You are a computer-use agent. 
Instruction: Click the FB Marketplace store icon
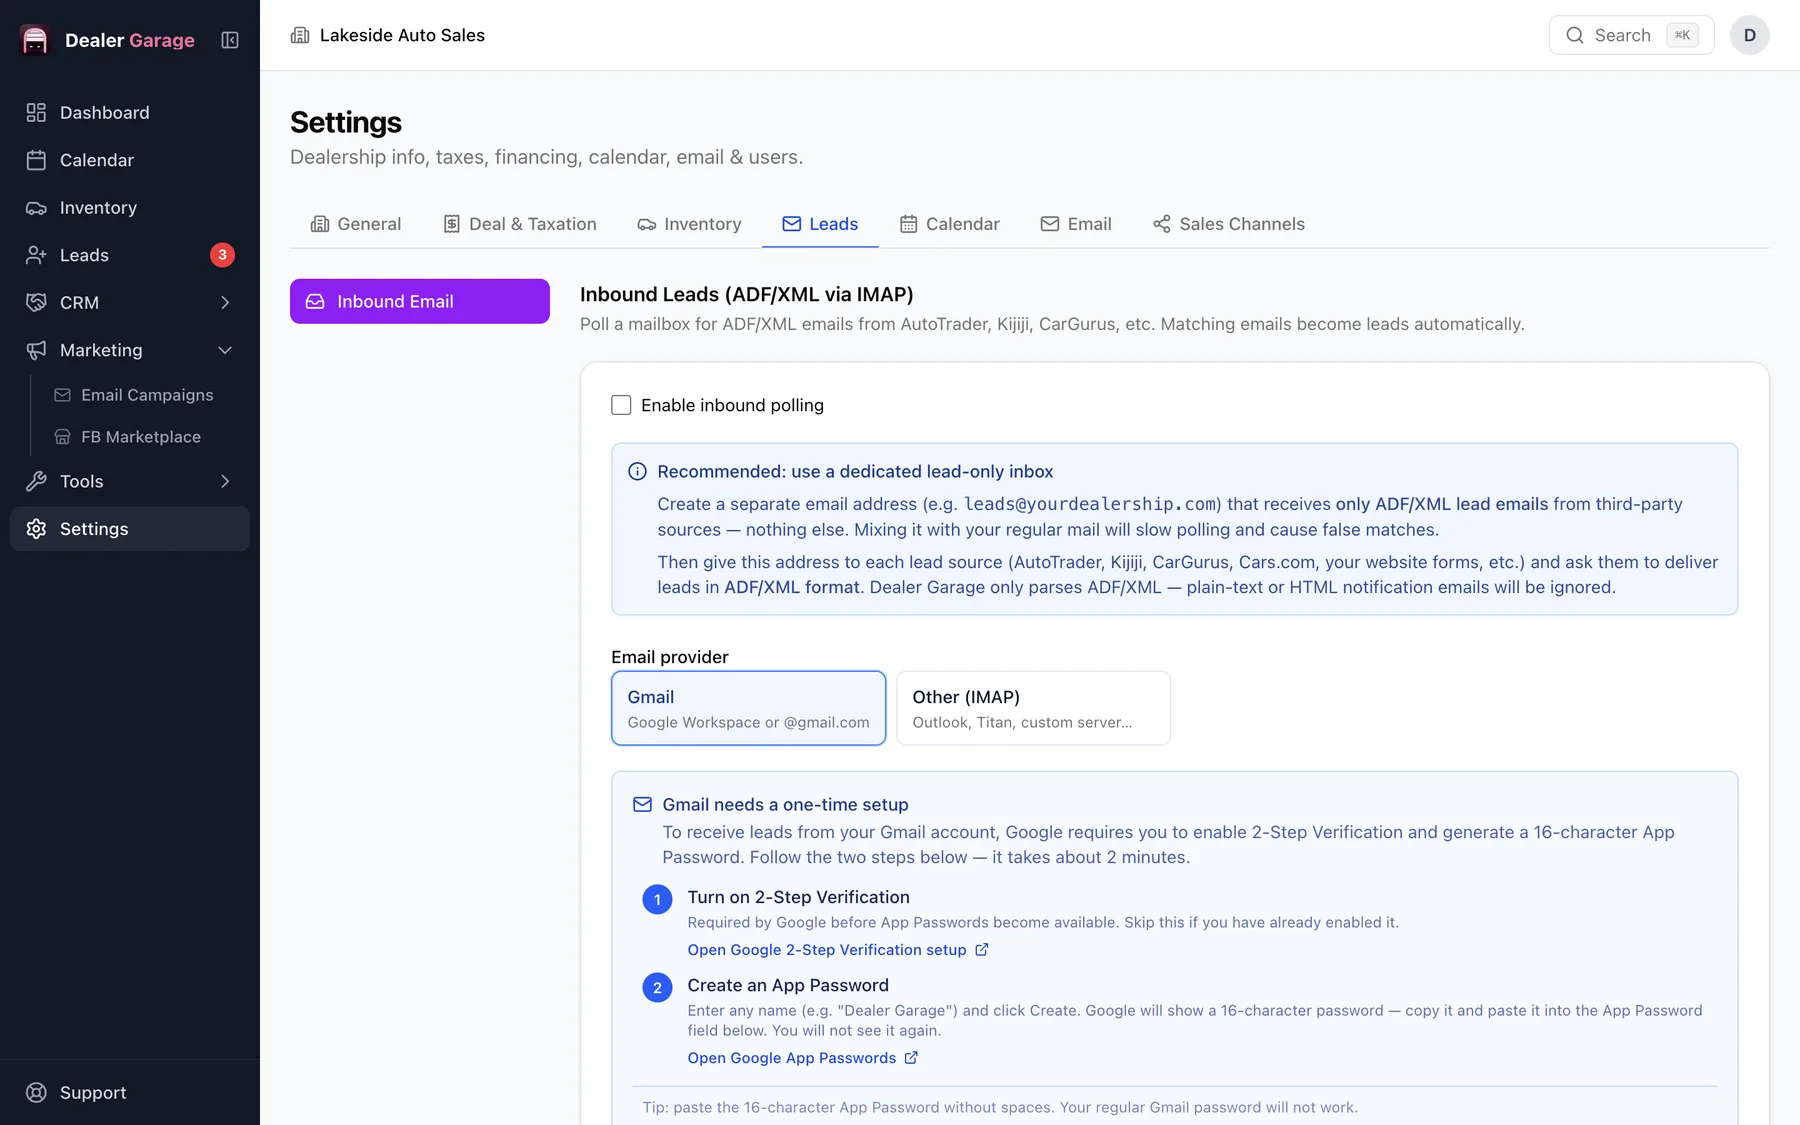[x=62, y=437]
